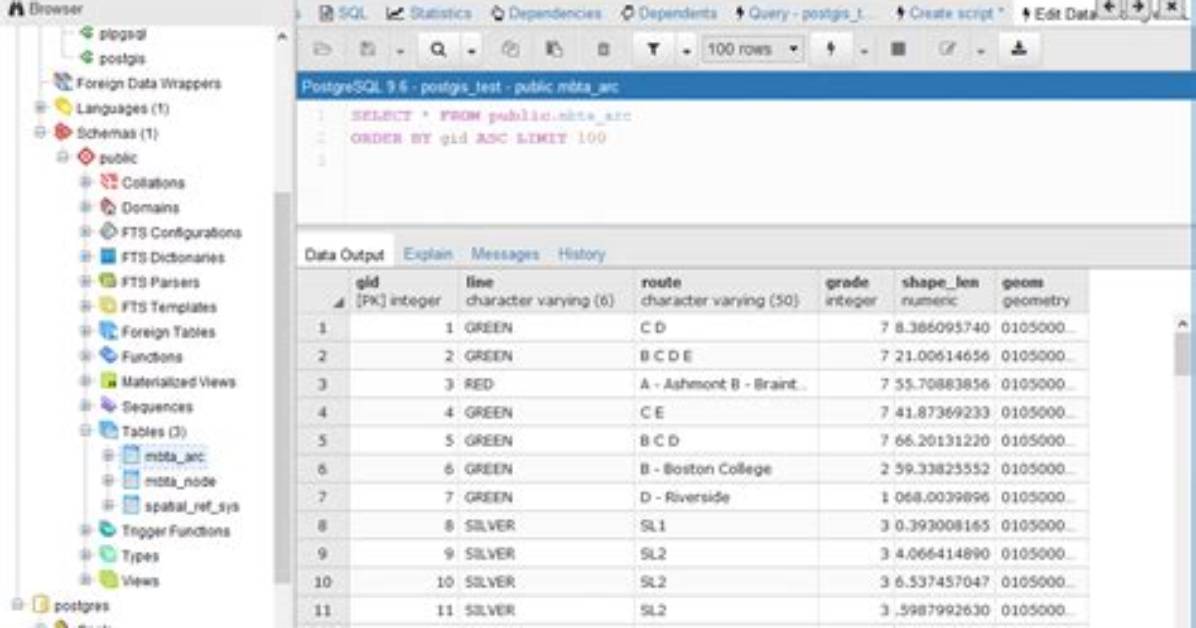This screenshot has width=1196, height=628.
Task: Collapse the public schema node
Action: (x=63, y=157)
